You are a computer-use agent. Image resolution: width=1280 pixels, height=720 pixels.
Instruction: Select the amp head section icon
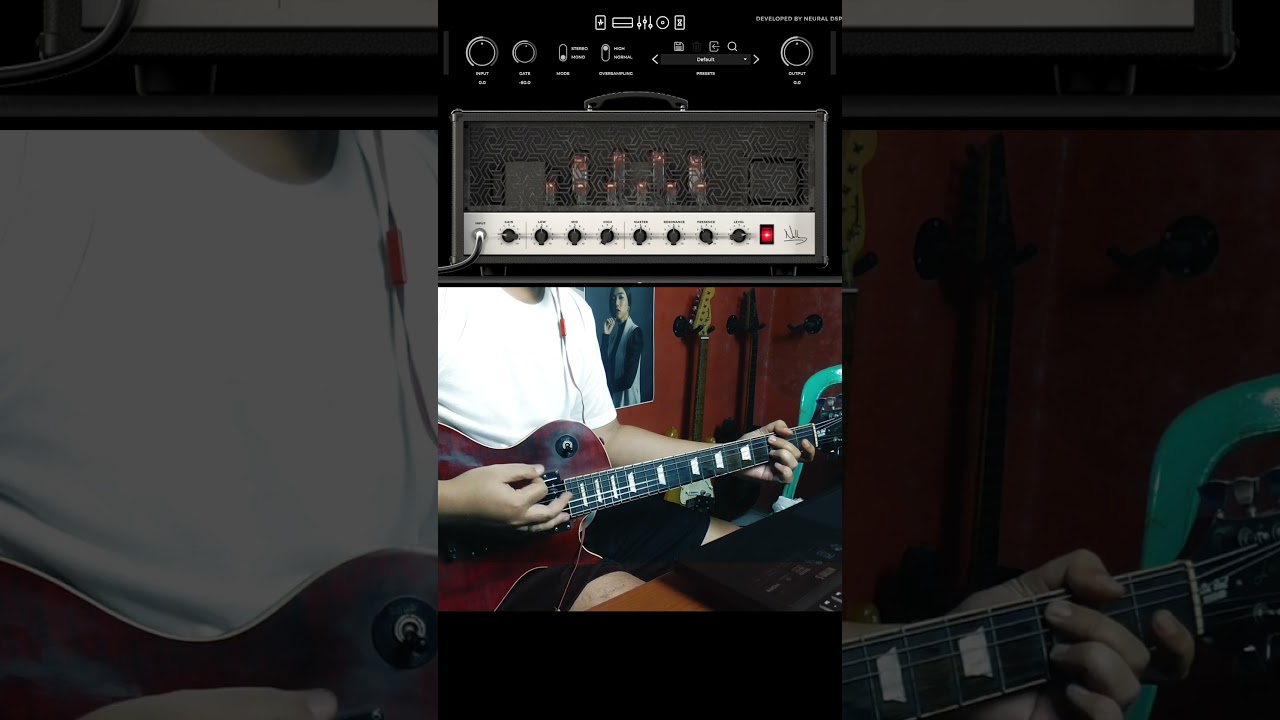pyautogui.click(x=622, y=22)
